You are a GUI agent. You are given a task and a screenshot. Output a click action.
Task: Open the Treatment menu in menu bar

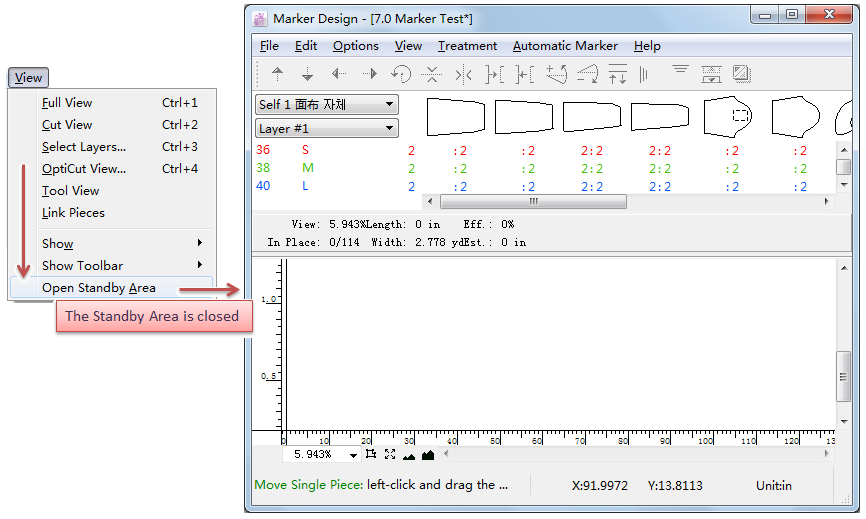pos(467,46)
